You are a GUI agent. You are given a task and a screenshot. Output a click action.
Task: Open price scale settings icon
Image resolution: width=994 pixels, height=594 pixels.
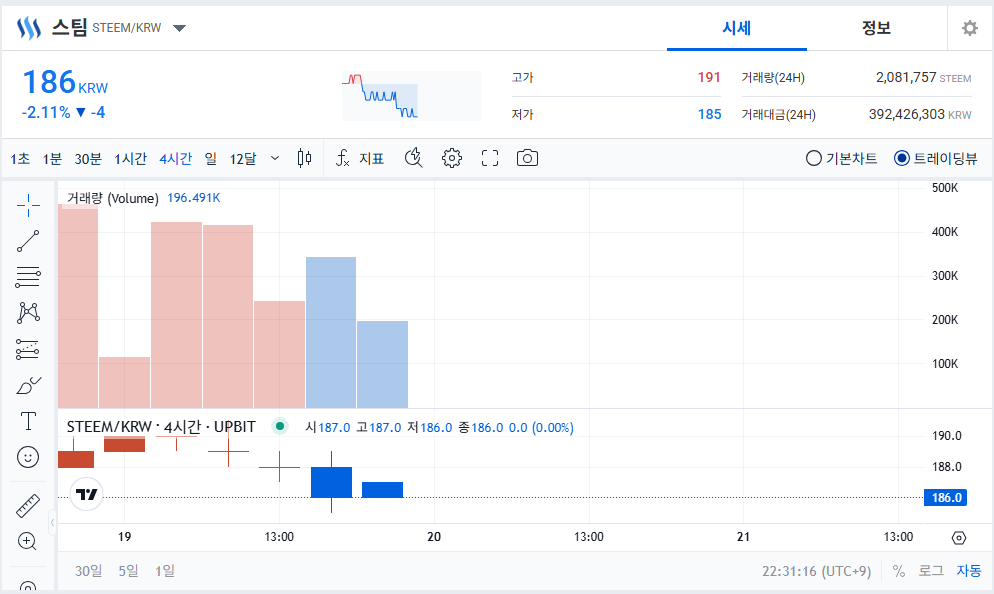(x=959, y=538)
